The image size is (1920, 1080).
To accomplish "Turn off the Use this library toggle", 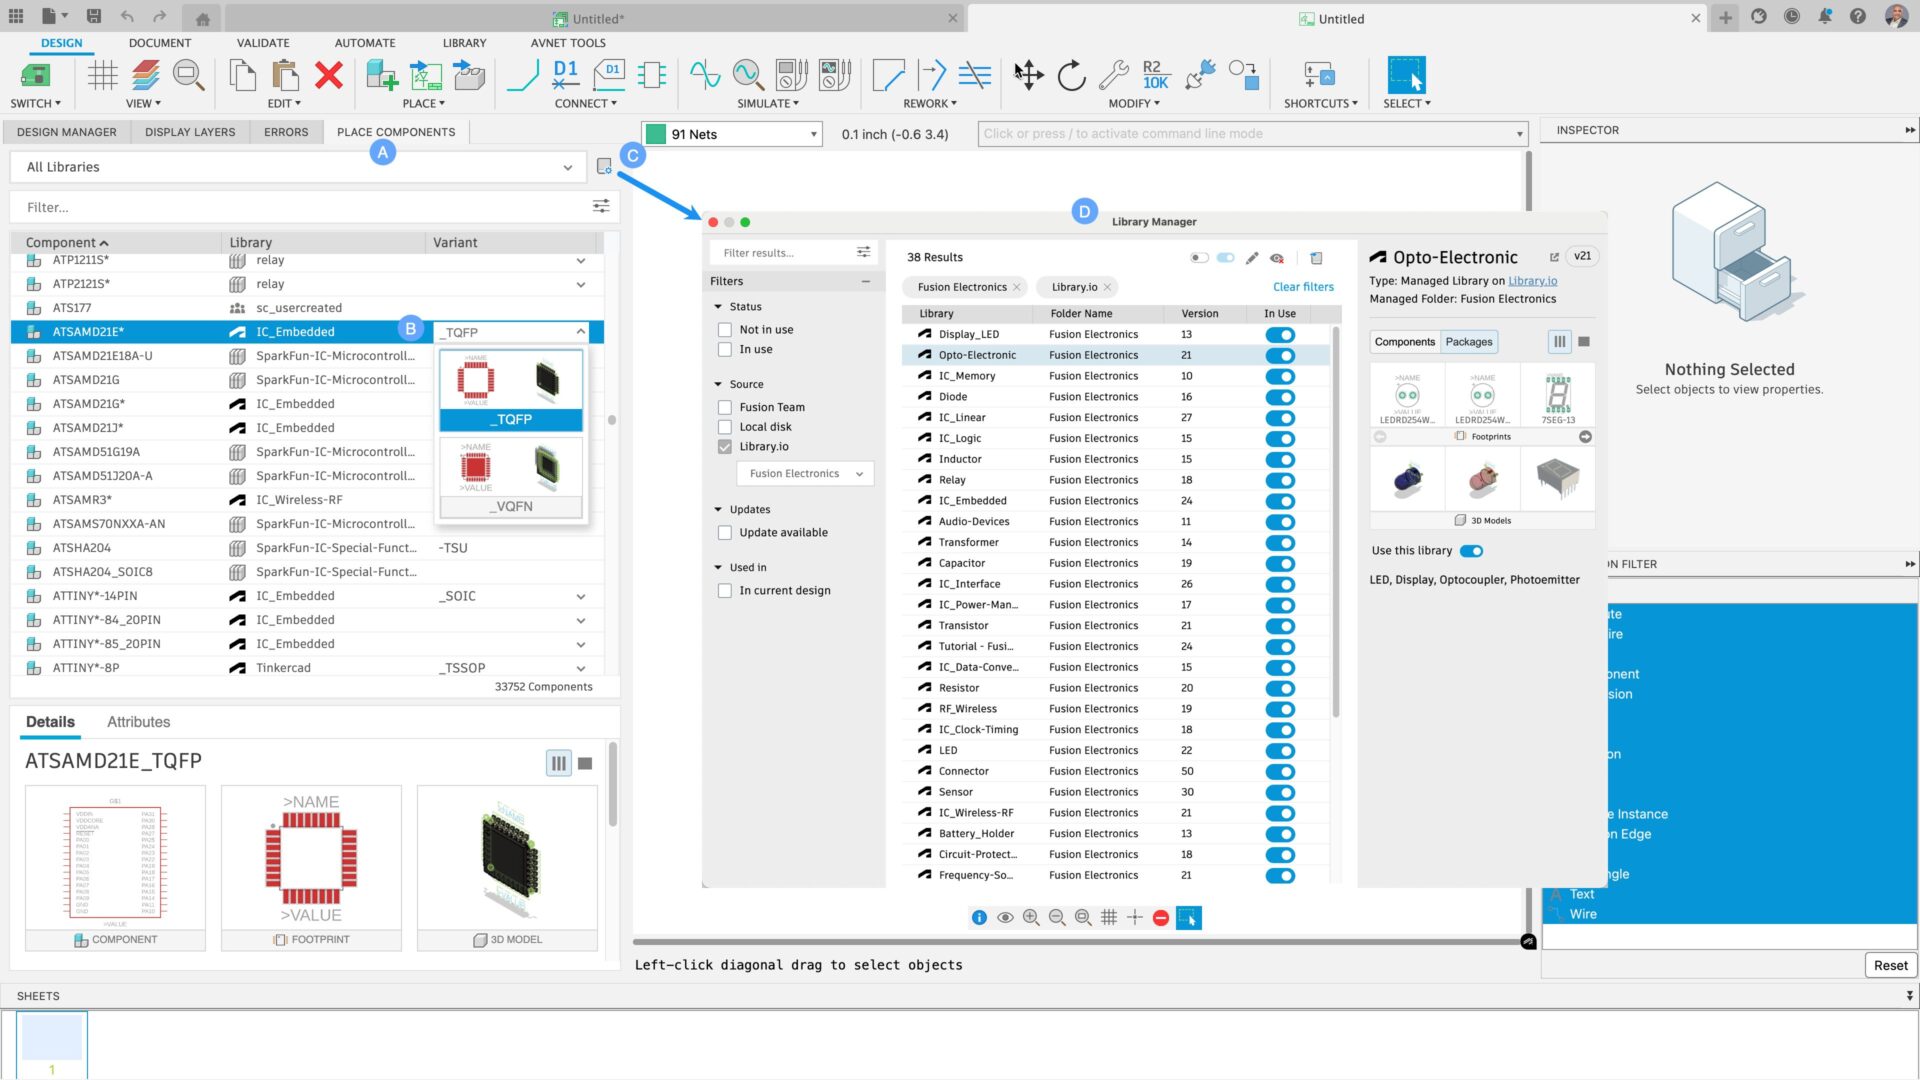I will (1470, 550).
